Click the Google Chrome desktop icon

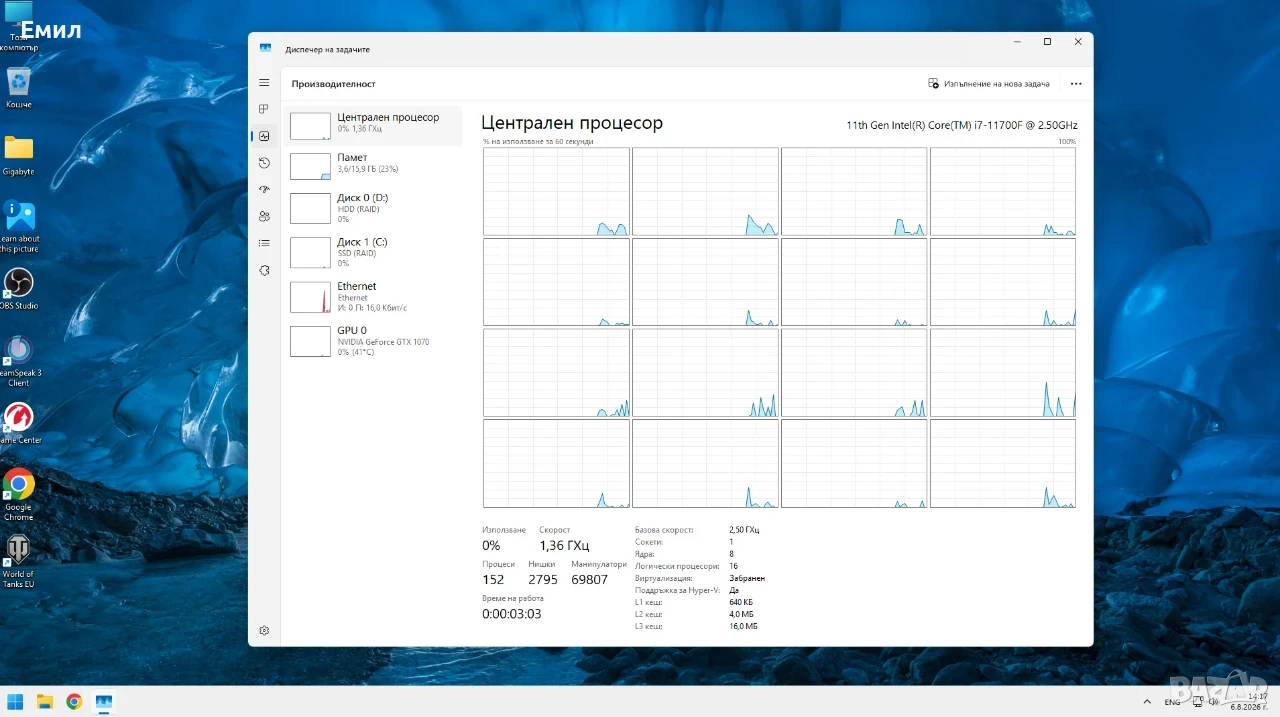[19, 495]
